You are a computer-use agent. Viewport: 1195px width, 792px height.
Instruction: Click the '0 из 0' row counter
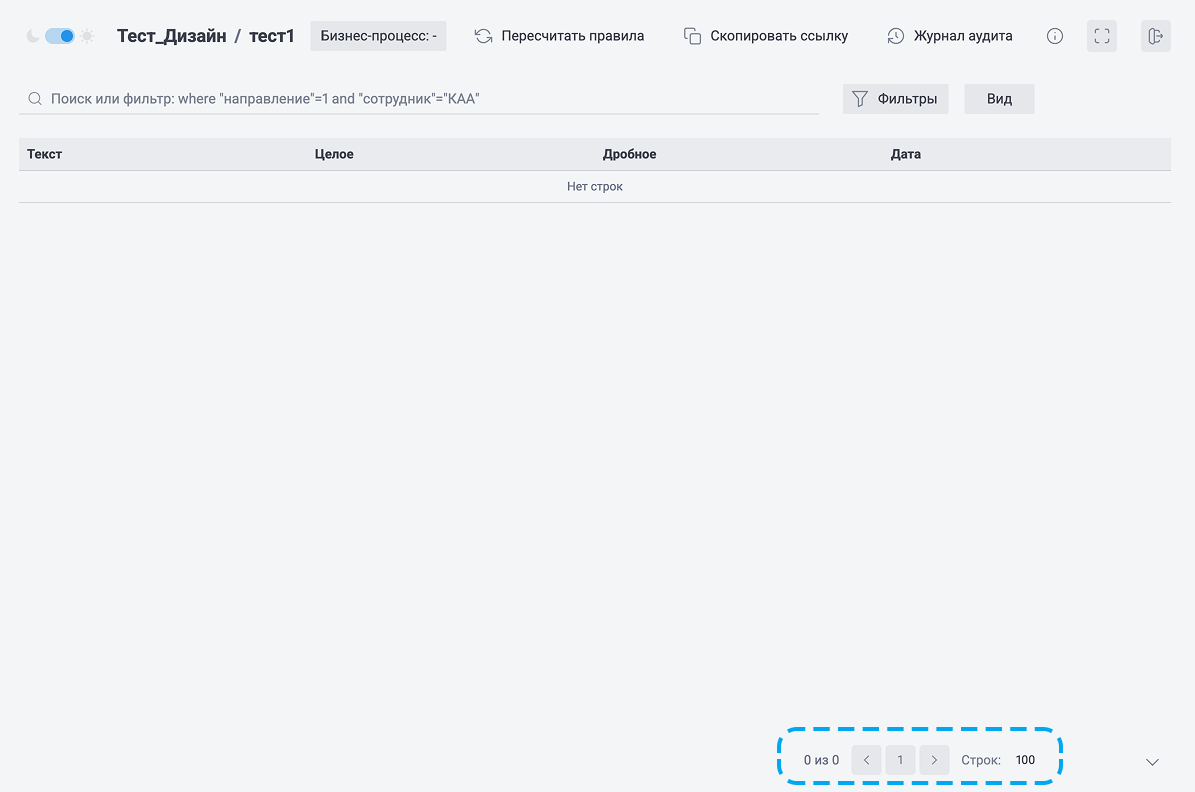[x=821, y=760]
